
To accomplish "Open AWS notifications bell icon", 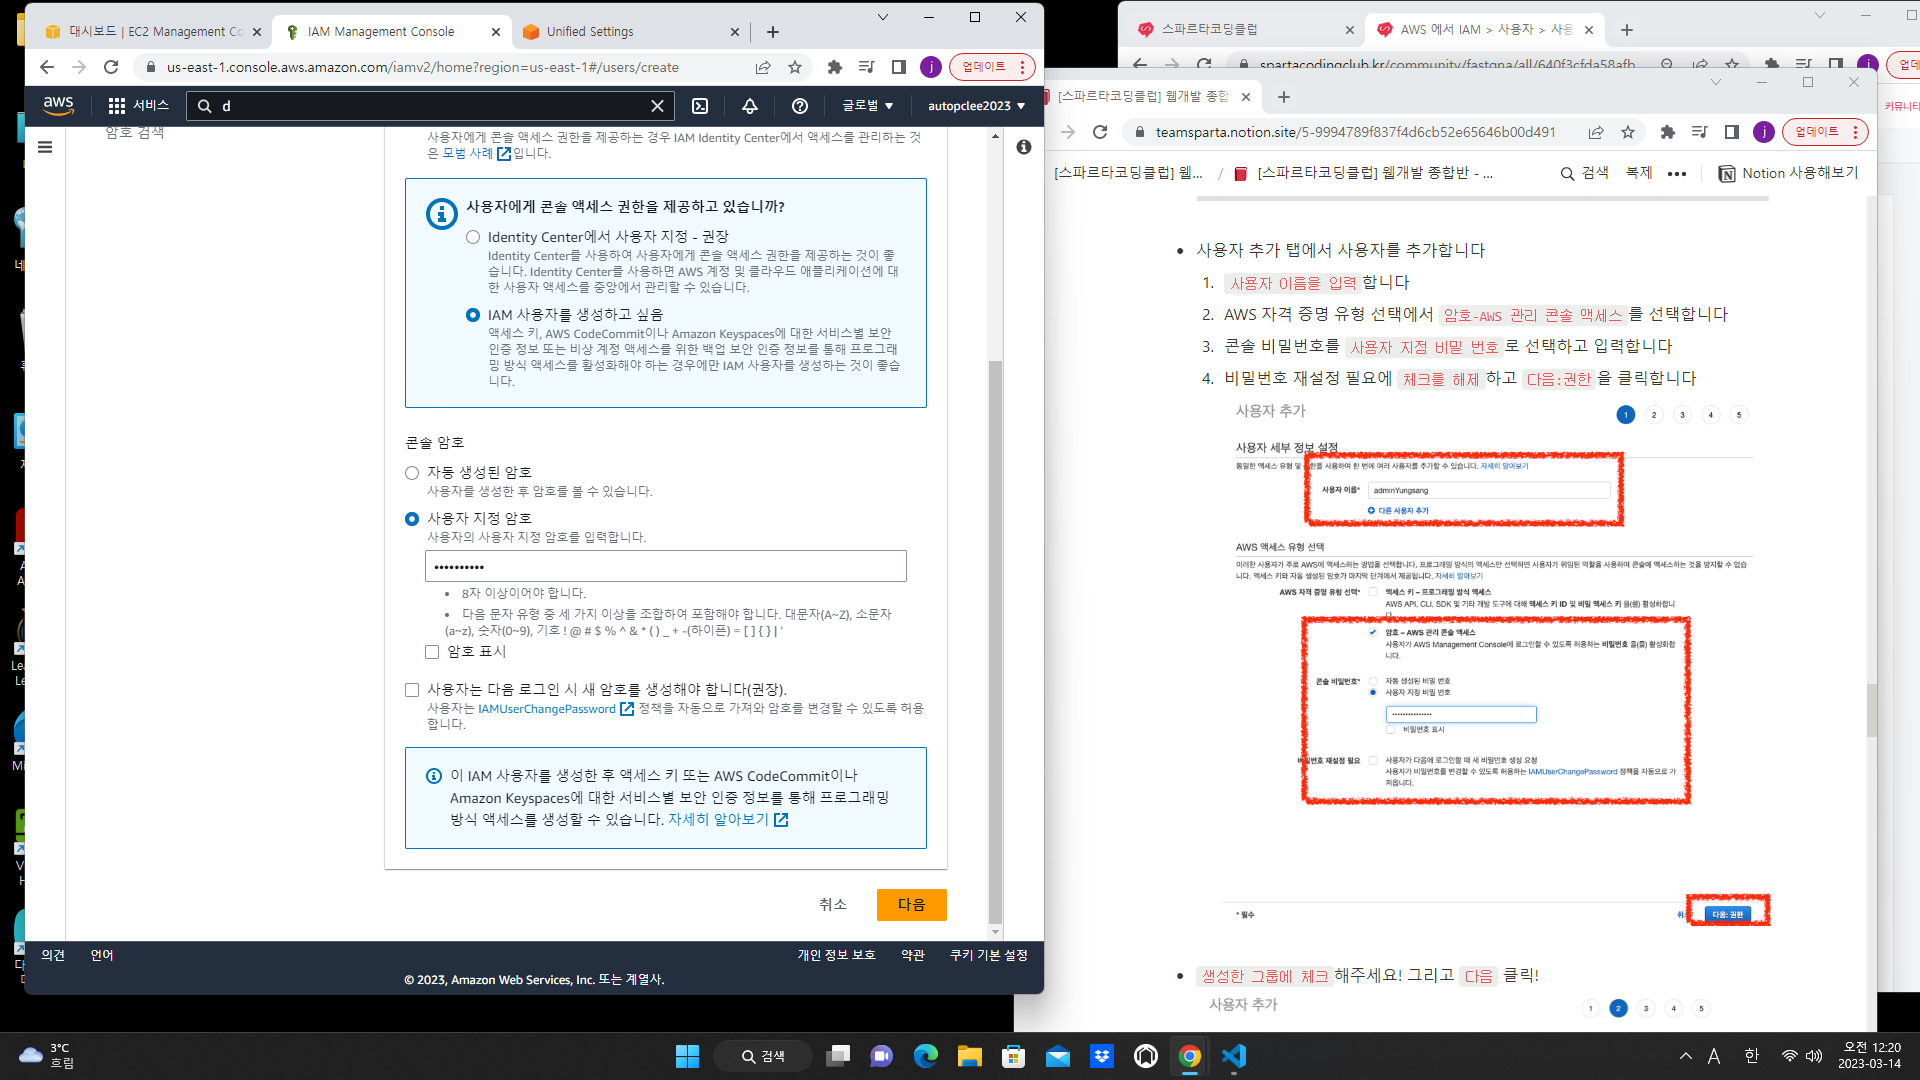I will (x=750, y=106).
